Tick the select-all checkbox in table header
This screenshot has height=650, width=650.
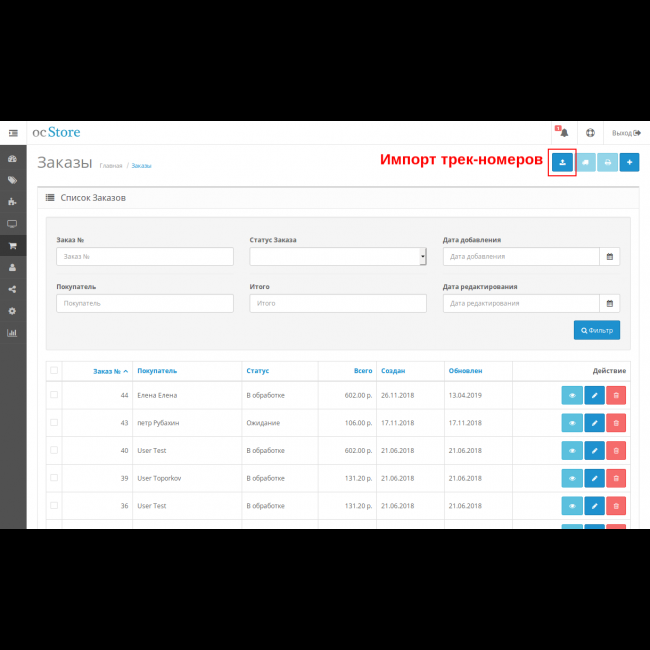54,371
